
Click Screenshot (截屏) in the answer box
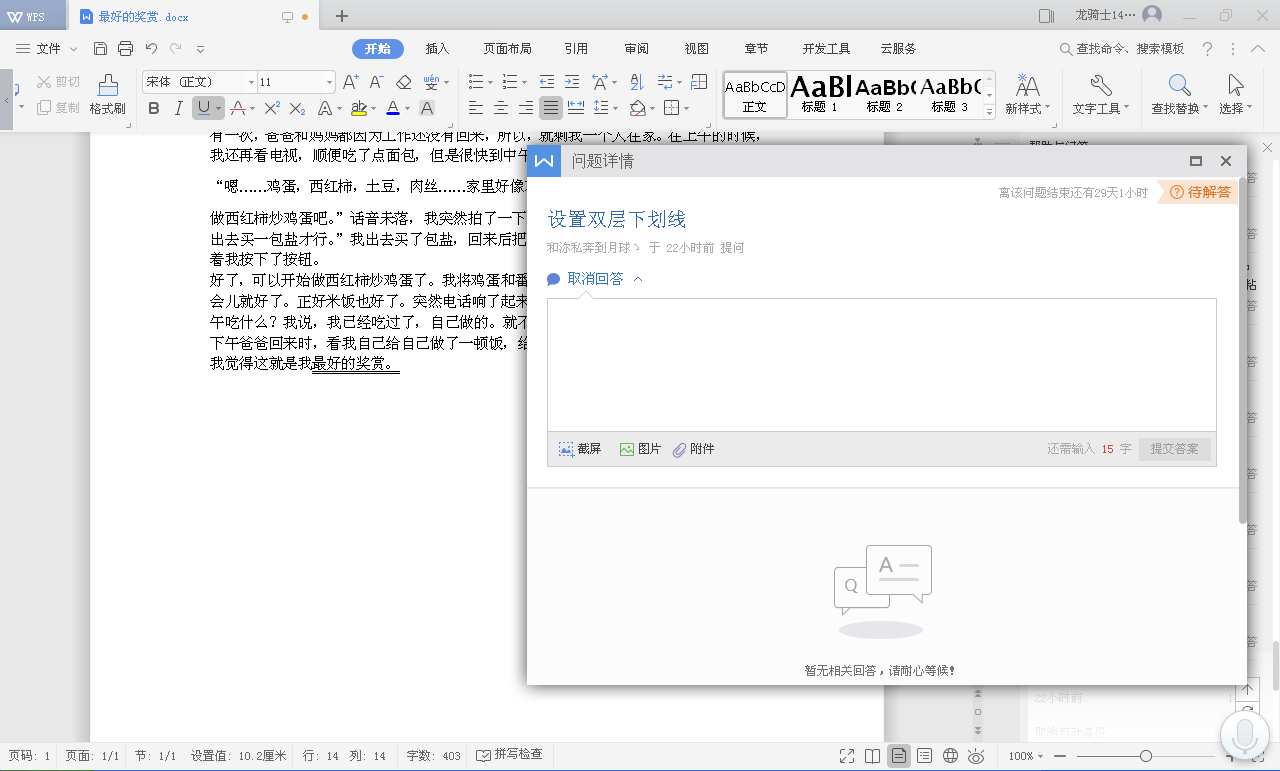580,449
